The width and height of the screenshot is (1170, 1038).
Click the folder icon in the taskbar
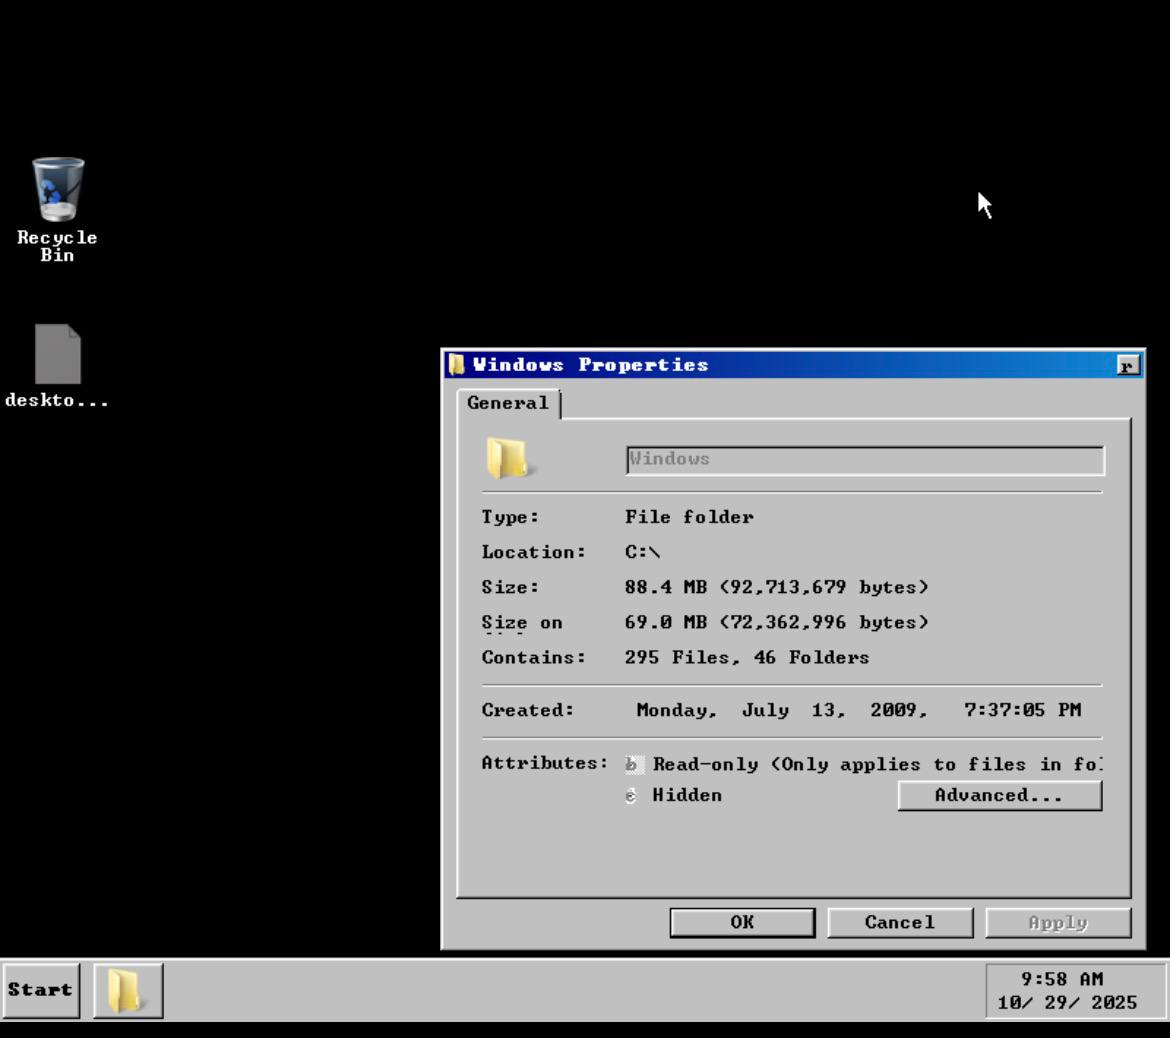(x=127, y=990)
